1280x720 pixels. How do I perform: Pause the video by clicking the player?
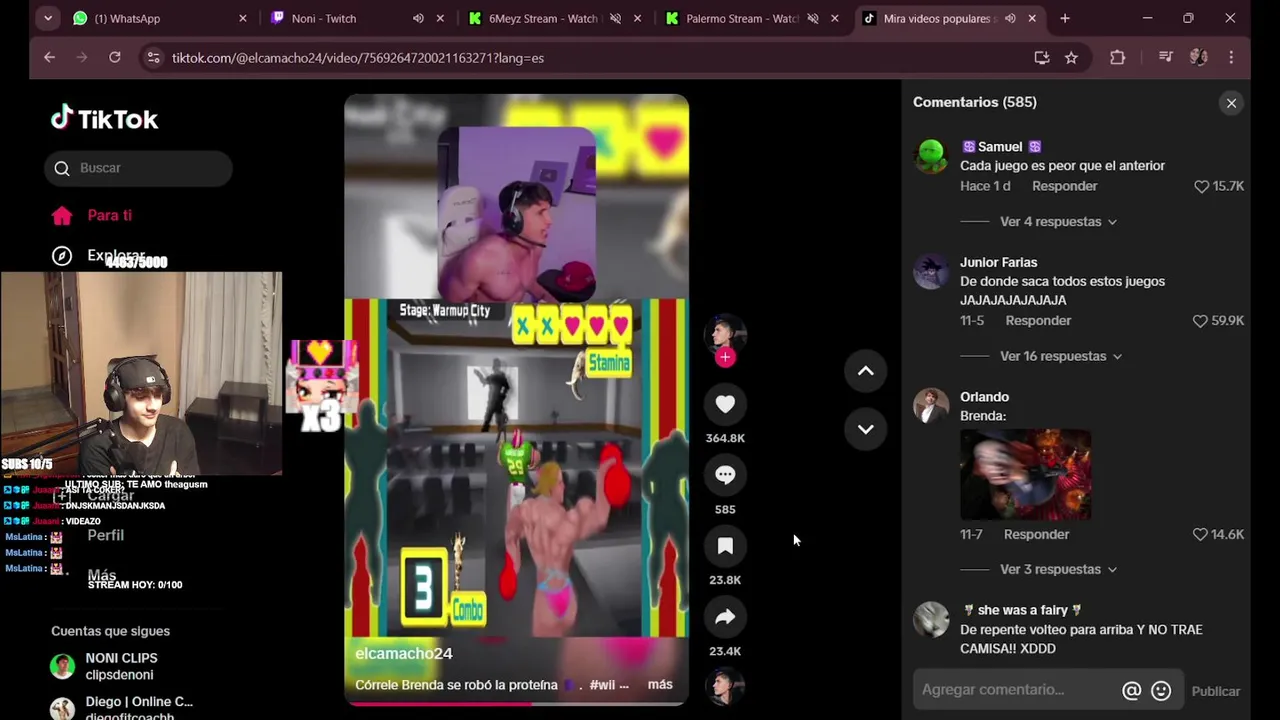click(x=516, y=400)
